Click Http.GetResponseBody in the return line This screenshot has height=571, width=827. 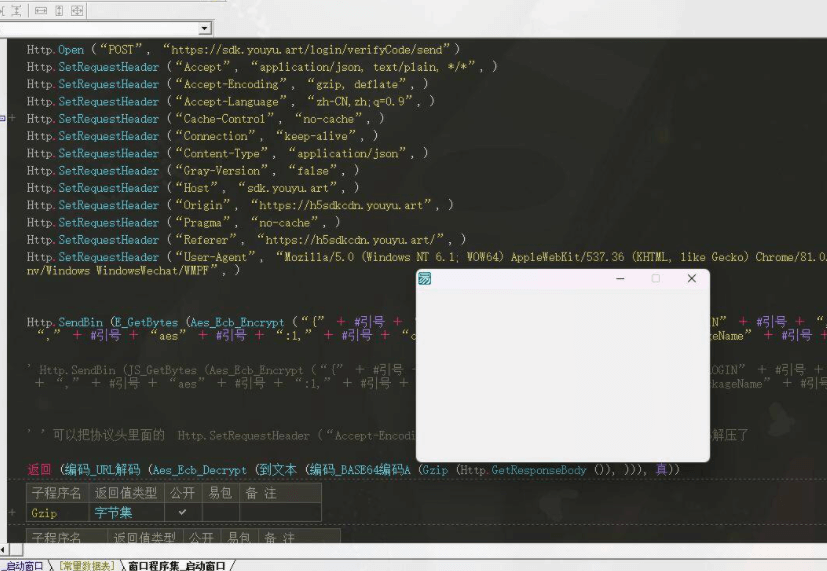(523, 469)
